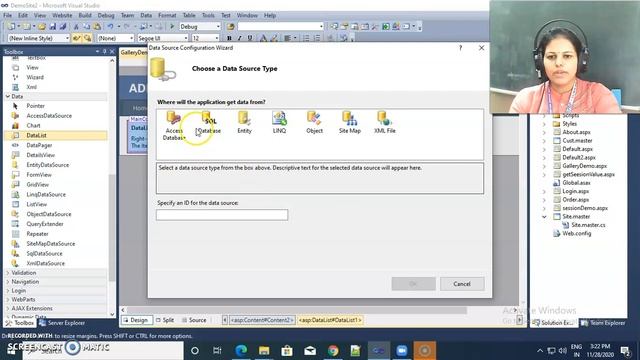Select GridView in the Toolbox
Screen dimensions: 640x360
tap(38, 184)
